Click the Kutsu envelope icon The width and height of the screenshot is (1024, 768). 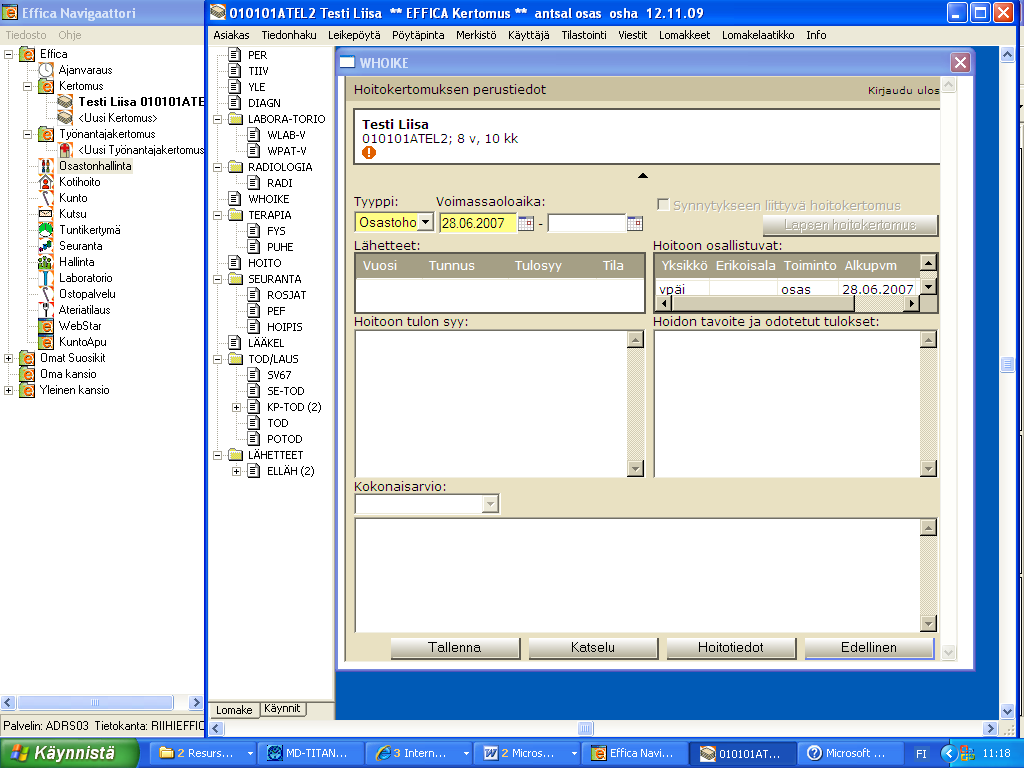tap(46, 214)
